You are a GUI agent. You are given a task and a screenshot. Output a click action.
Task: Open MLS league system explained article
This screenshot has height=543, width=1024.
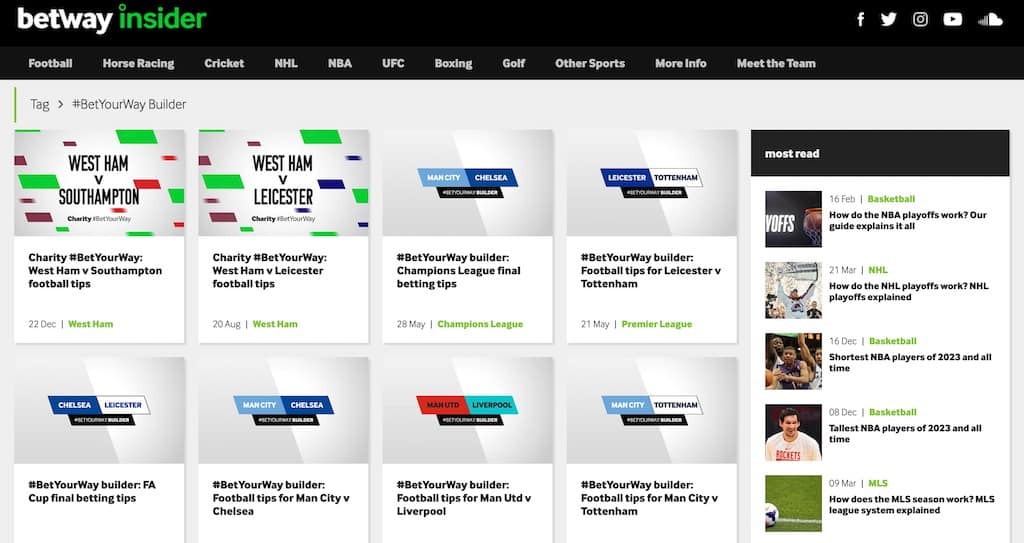[912, 504]
